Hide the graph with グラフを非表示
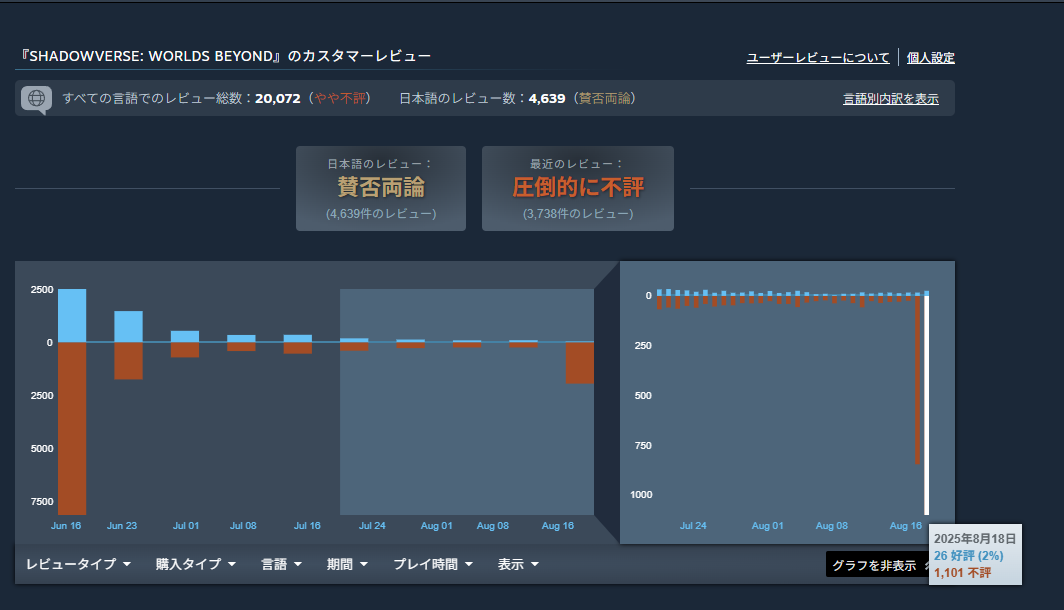 [873, 565]
